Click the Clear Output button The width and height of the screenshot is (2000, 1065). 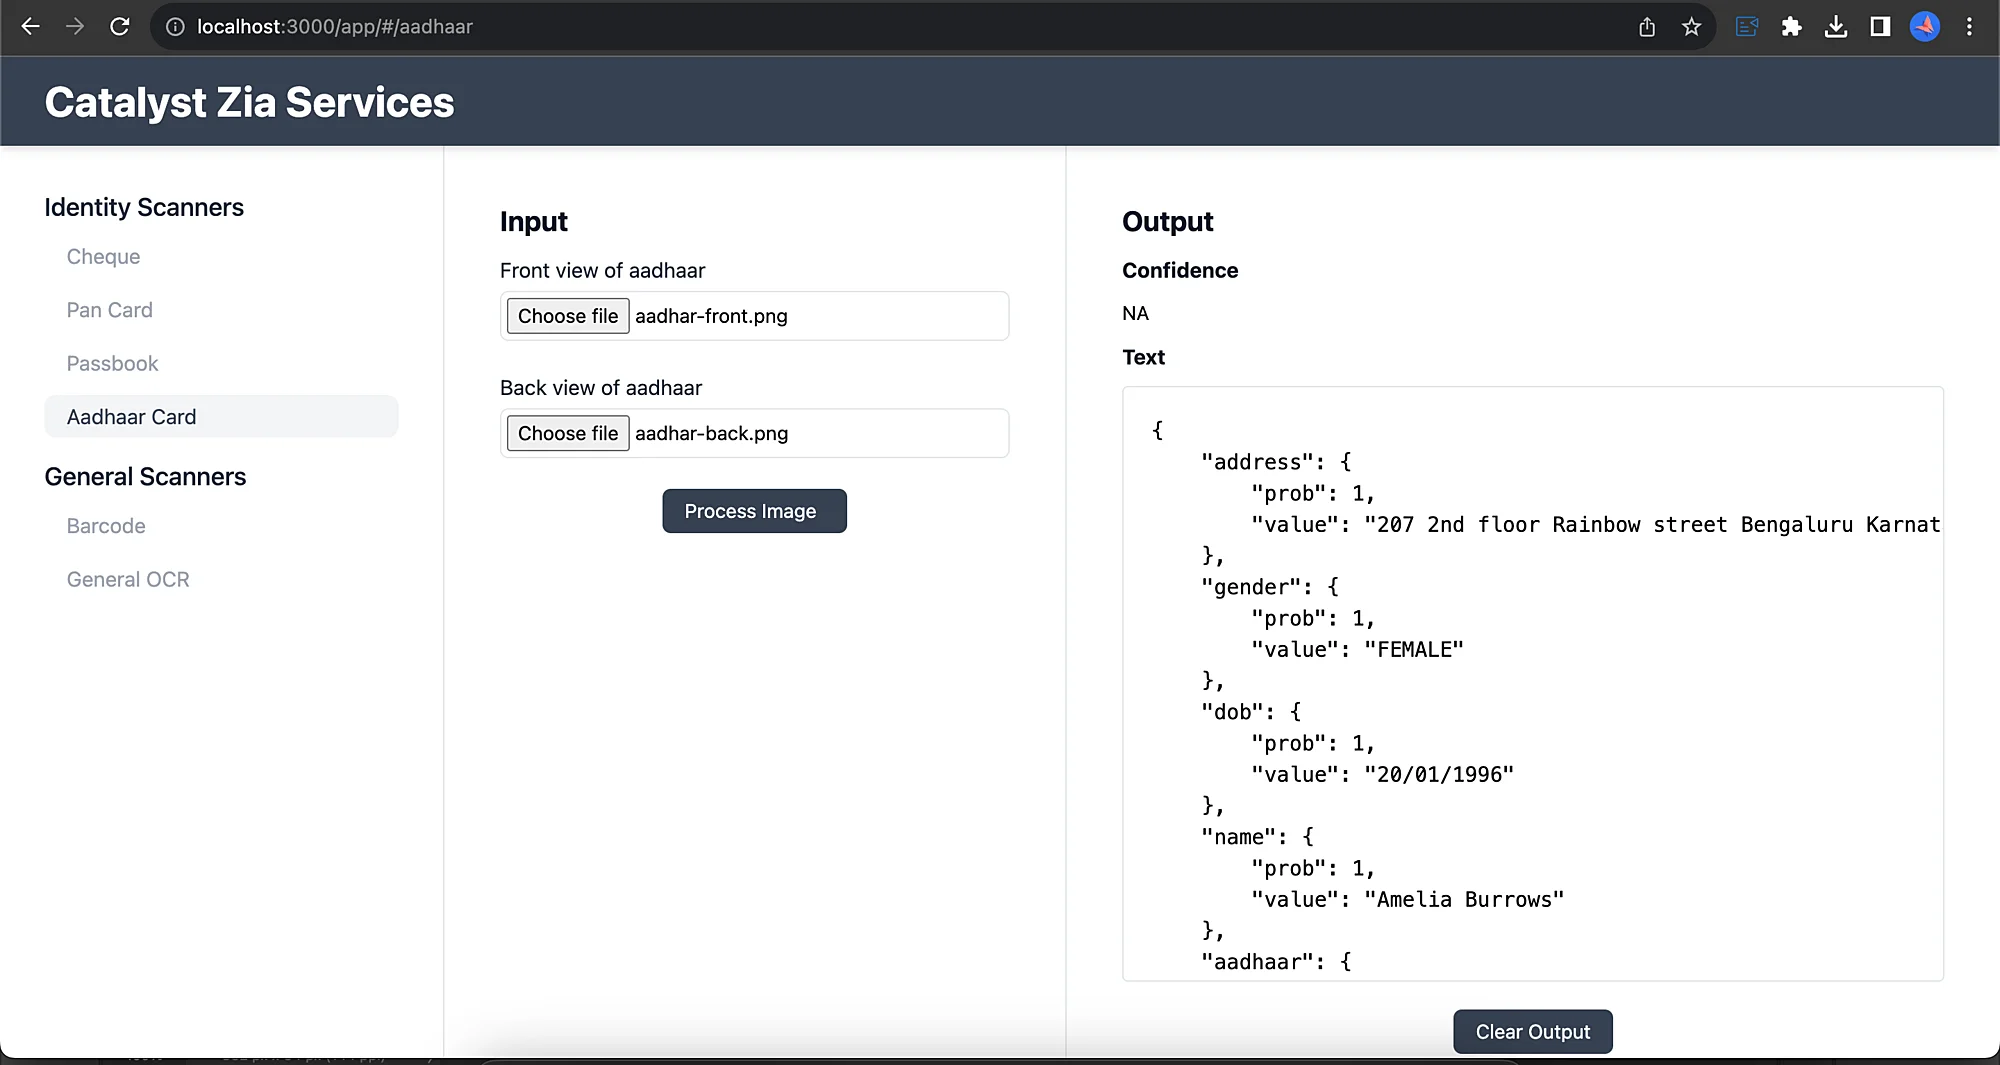[1532, 1032]
